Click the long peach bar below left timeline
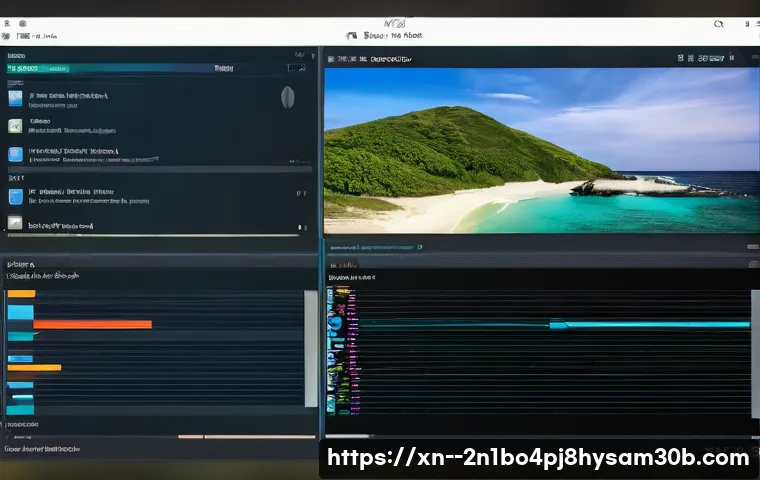Screen dimensions: 760x480 coord(260,437)
